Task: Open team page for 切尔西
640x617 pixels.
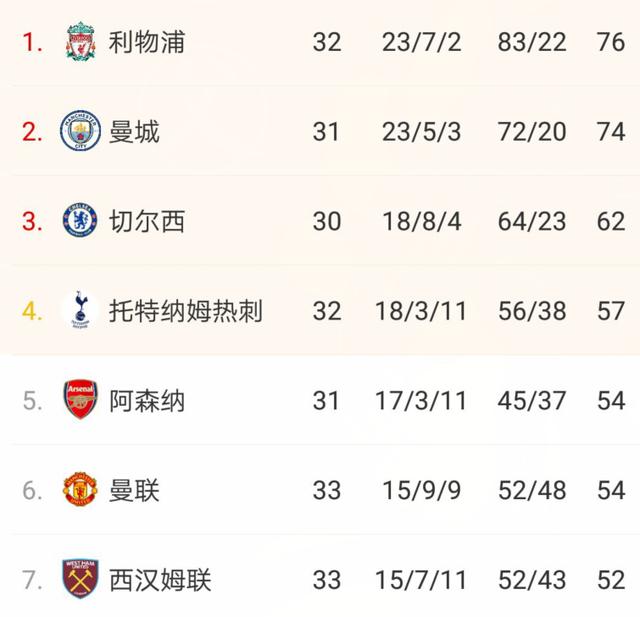Action: tap(147, 222)
